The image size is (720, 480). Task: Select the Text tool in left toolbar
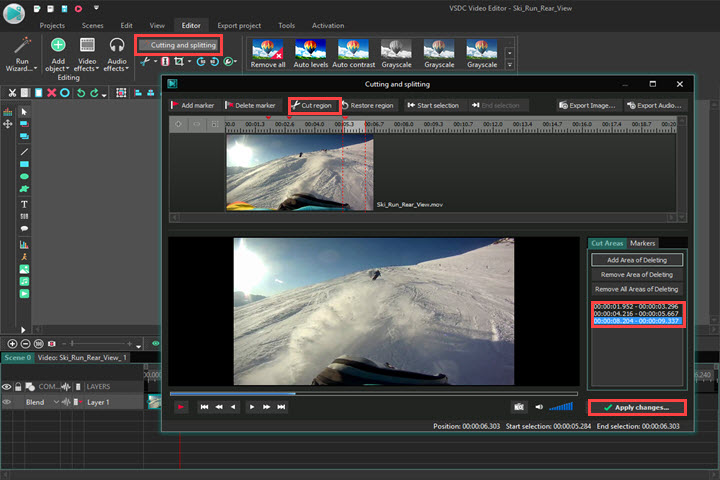point(24,203)
